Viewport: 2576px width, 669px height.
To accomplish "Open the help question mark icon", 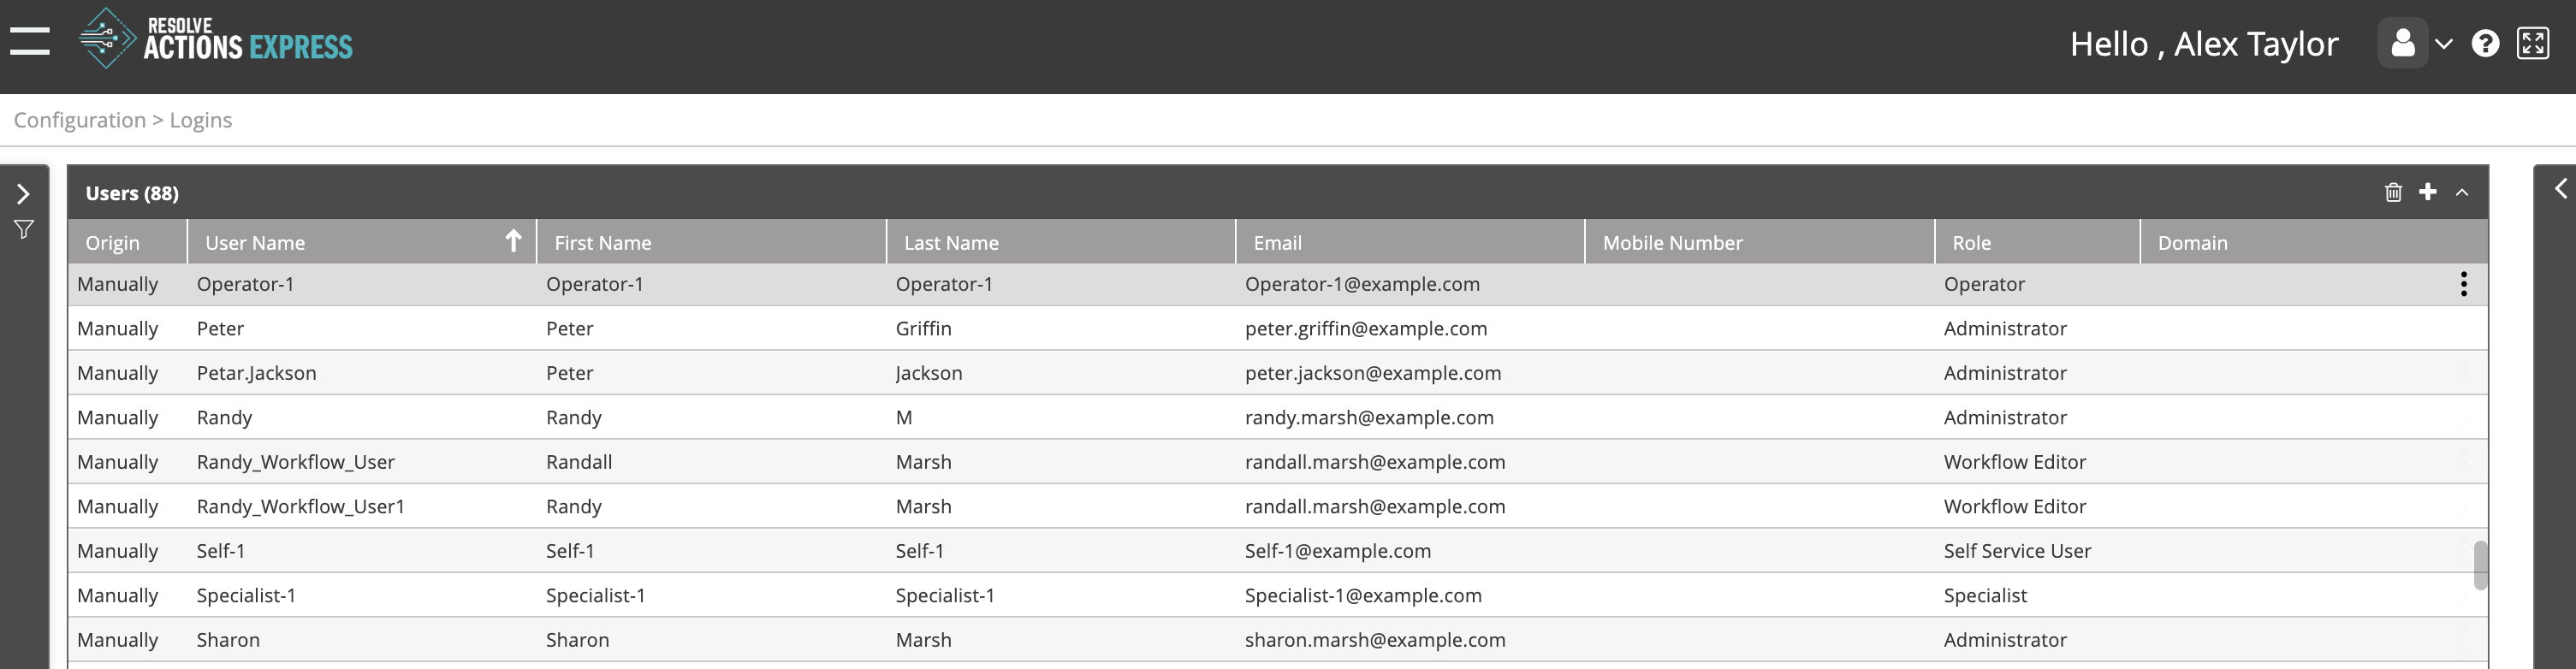I will point(2485,44).
